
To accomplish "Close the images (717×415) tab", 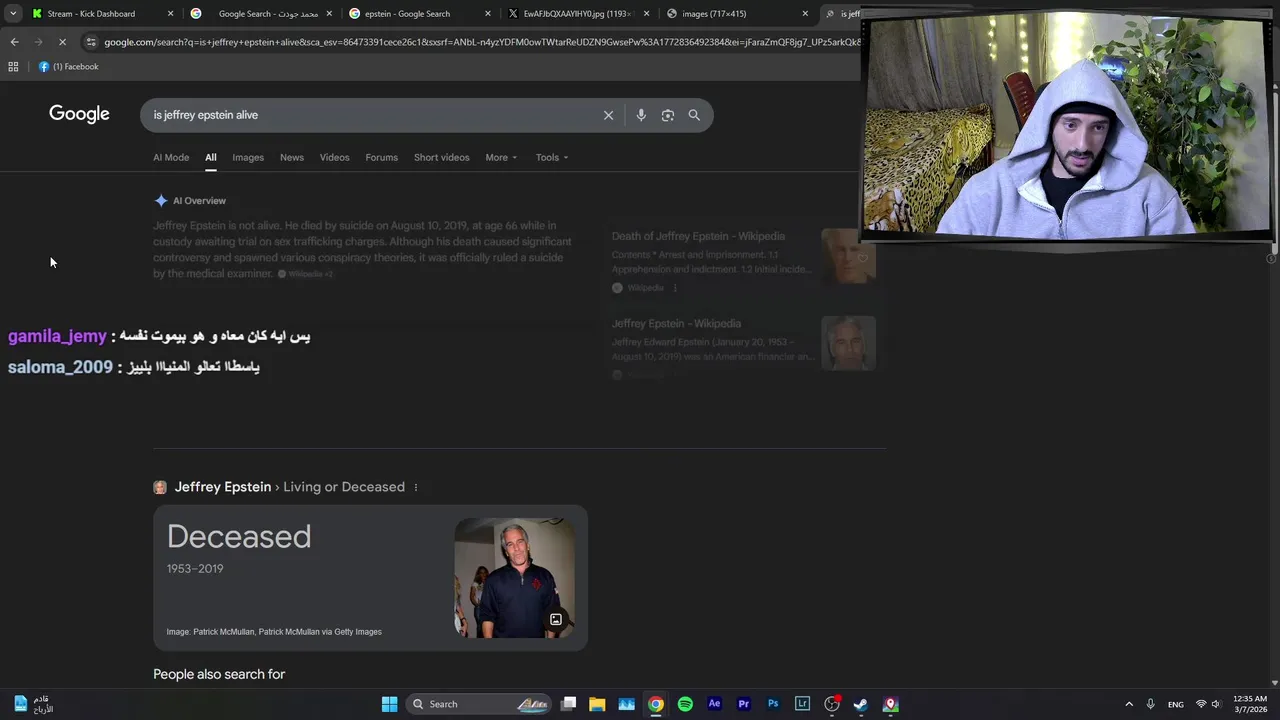I will point(805,14).
